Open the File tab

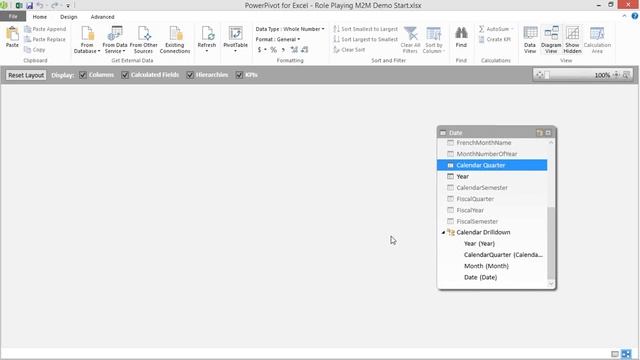13,17
